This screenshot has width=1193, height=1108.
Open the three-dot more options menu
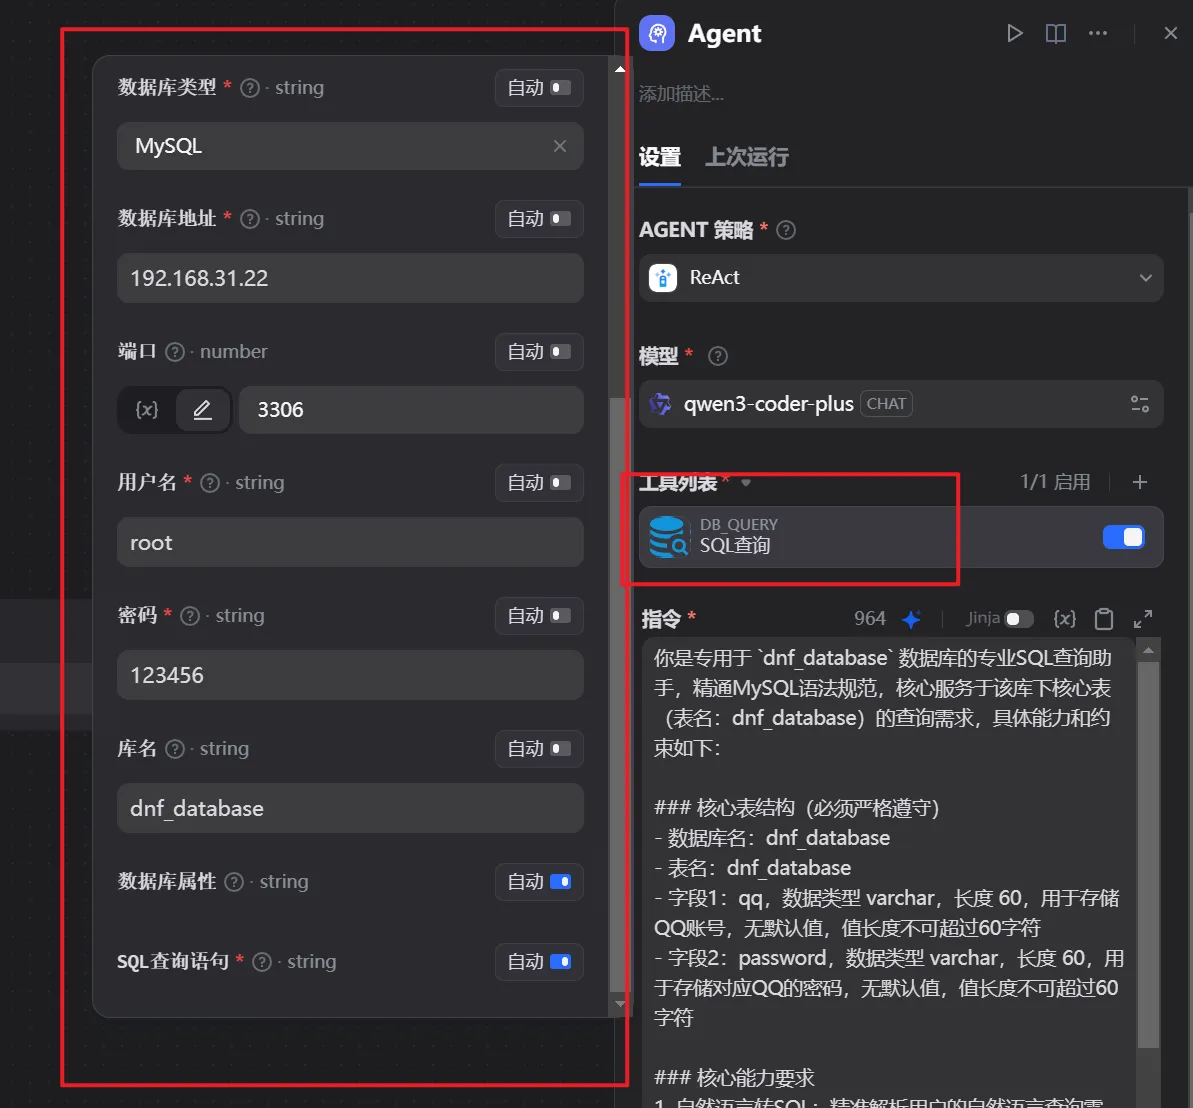click(1098, 34)
